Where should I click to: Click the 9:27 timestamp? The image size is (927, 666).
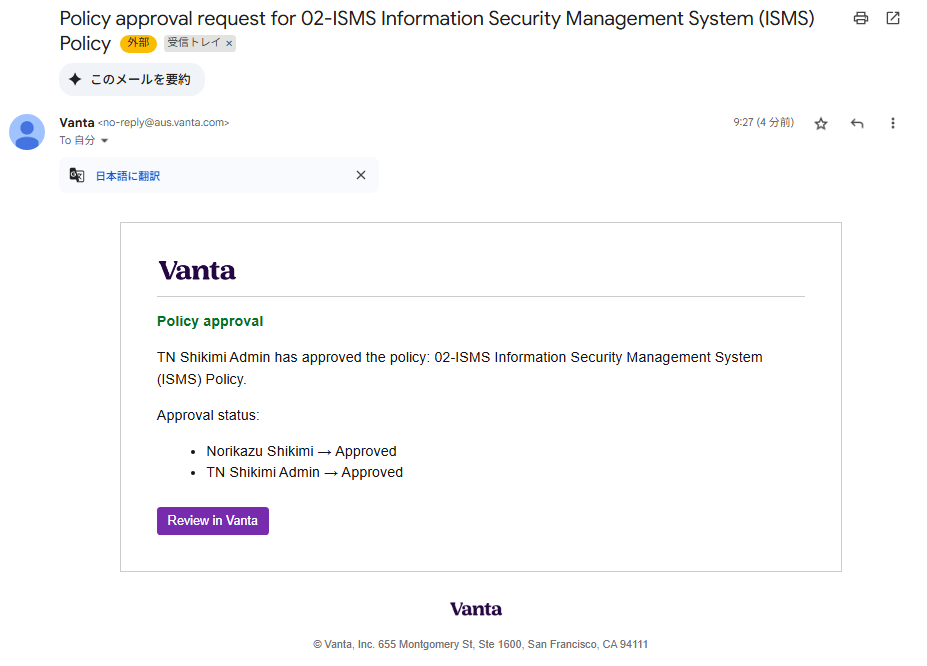click(x=763, y=122)
